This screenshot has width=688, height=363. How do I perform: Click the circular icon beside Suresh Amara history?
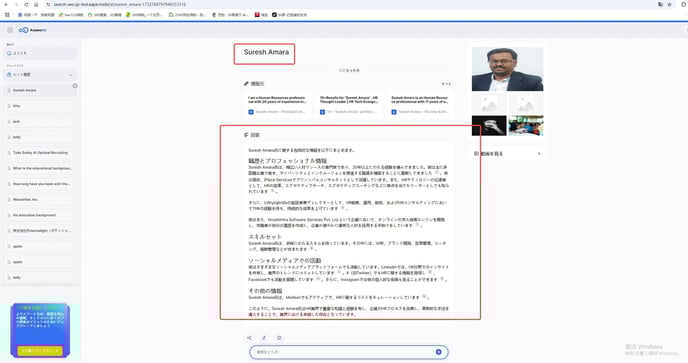tap(75, 86)
